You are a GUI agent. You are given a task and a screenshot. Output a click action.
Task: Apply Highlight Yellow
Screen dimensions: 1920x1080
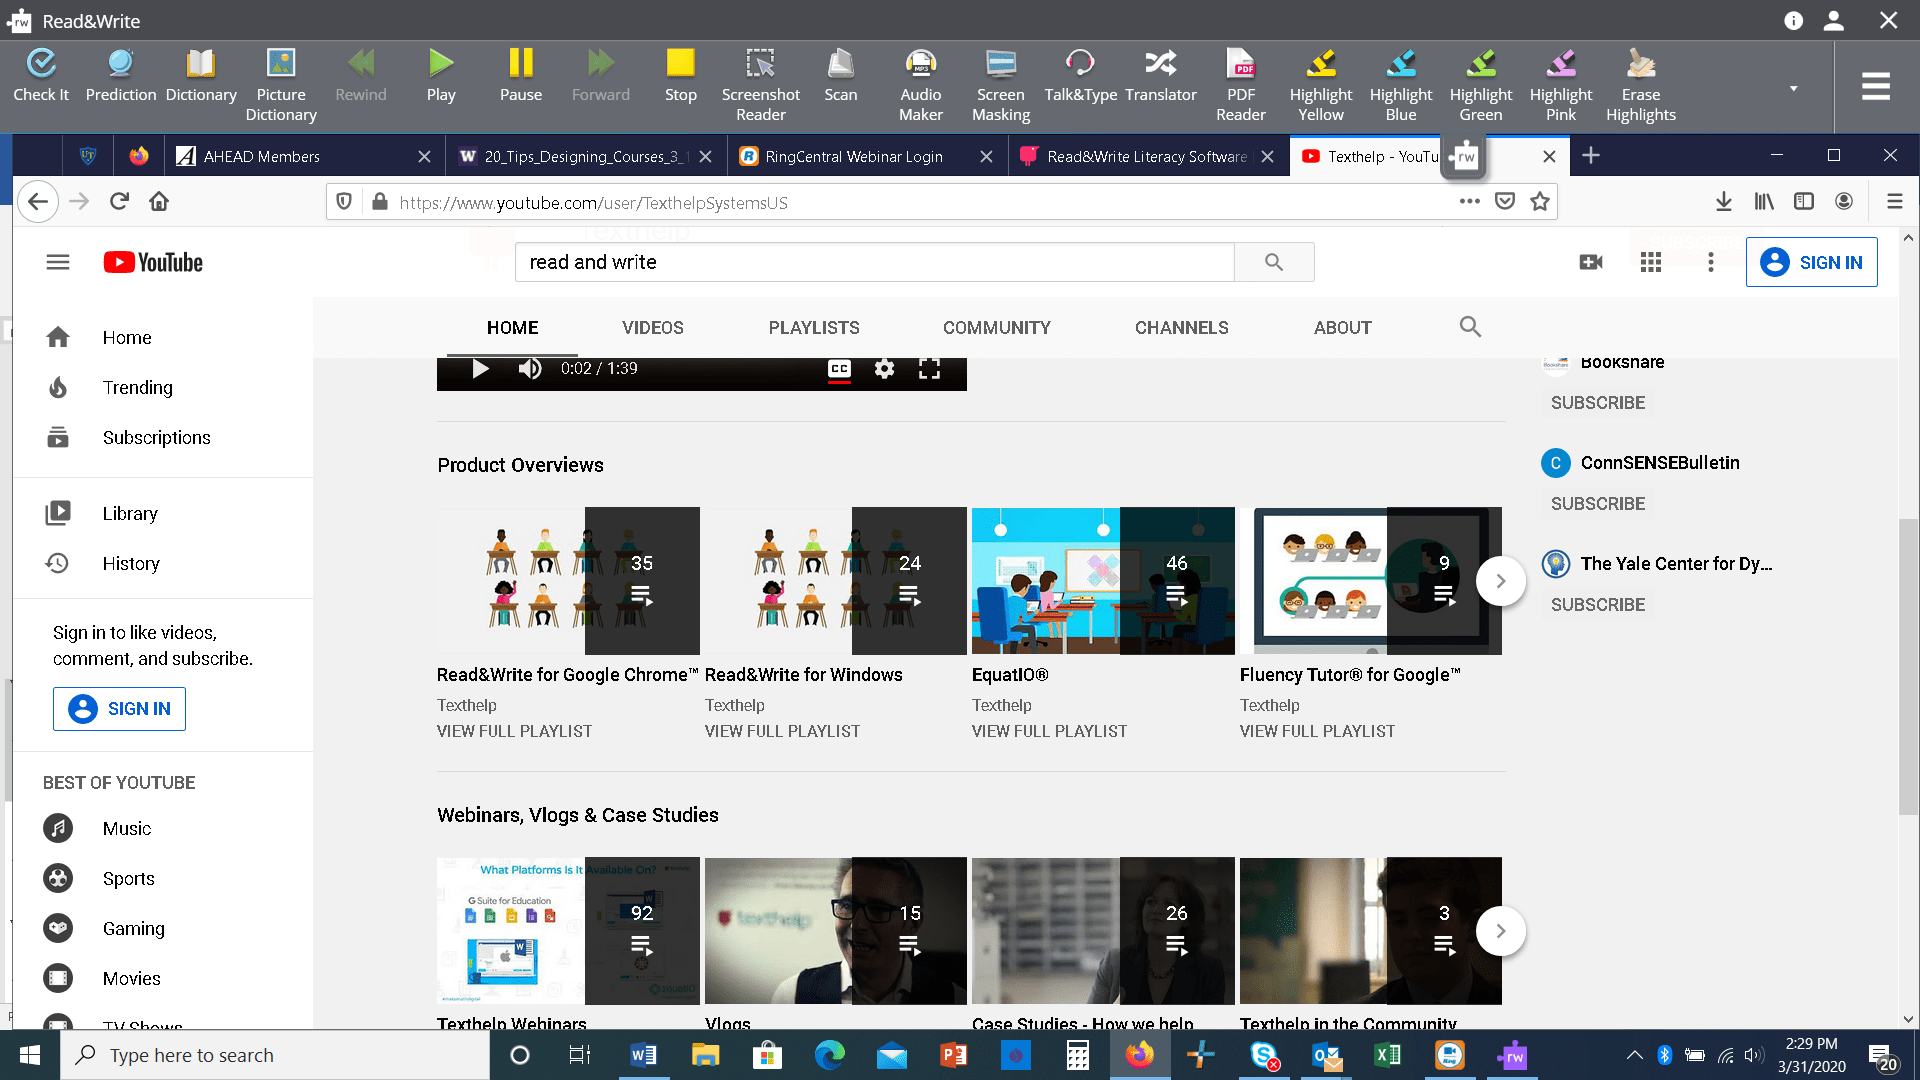tap(1321, 85)
